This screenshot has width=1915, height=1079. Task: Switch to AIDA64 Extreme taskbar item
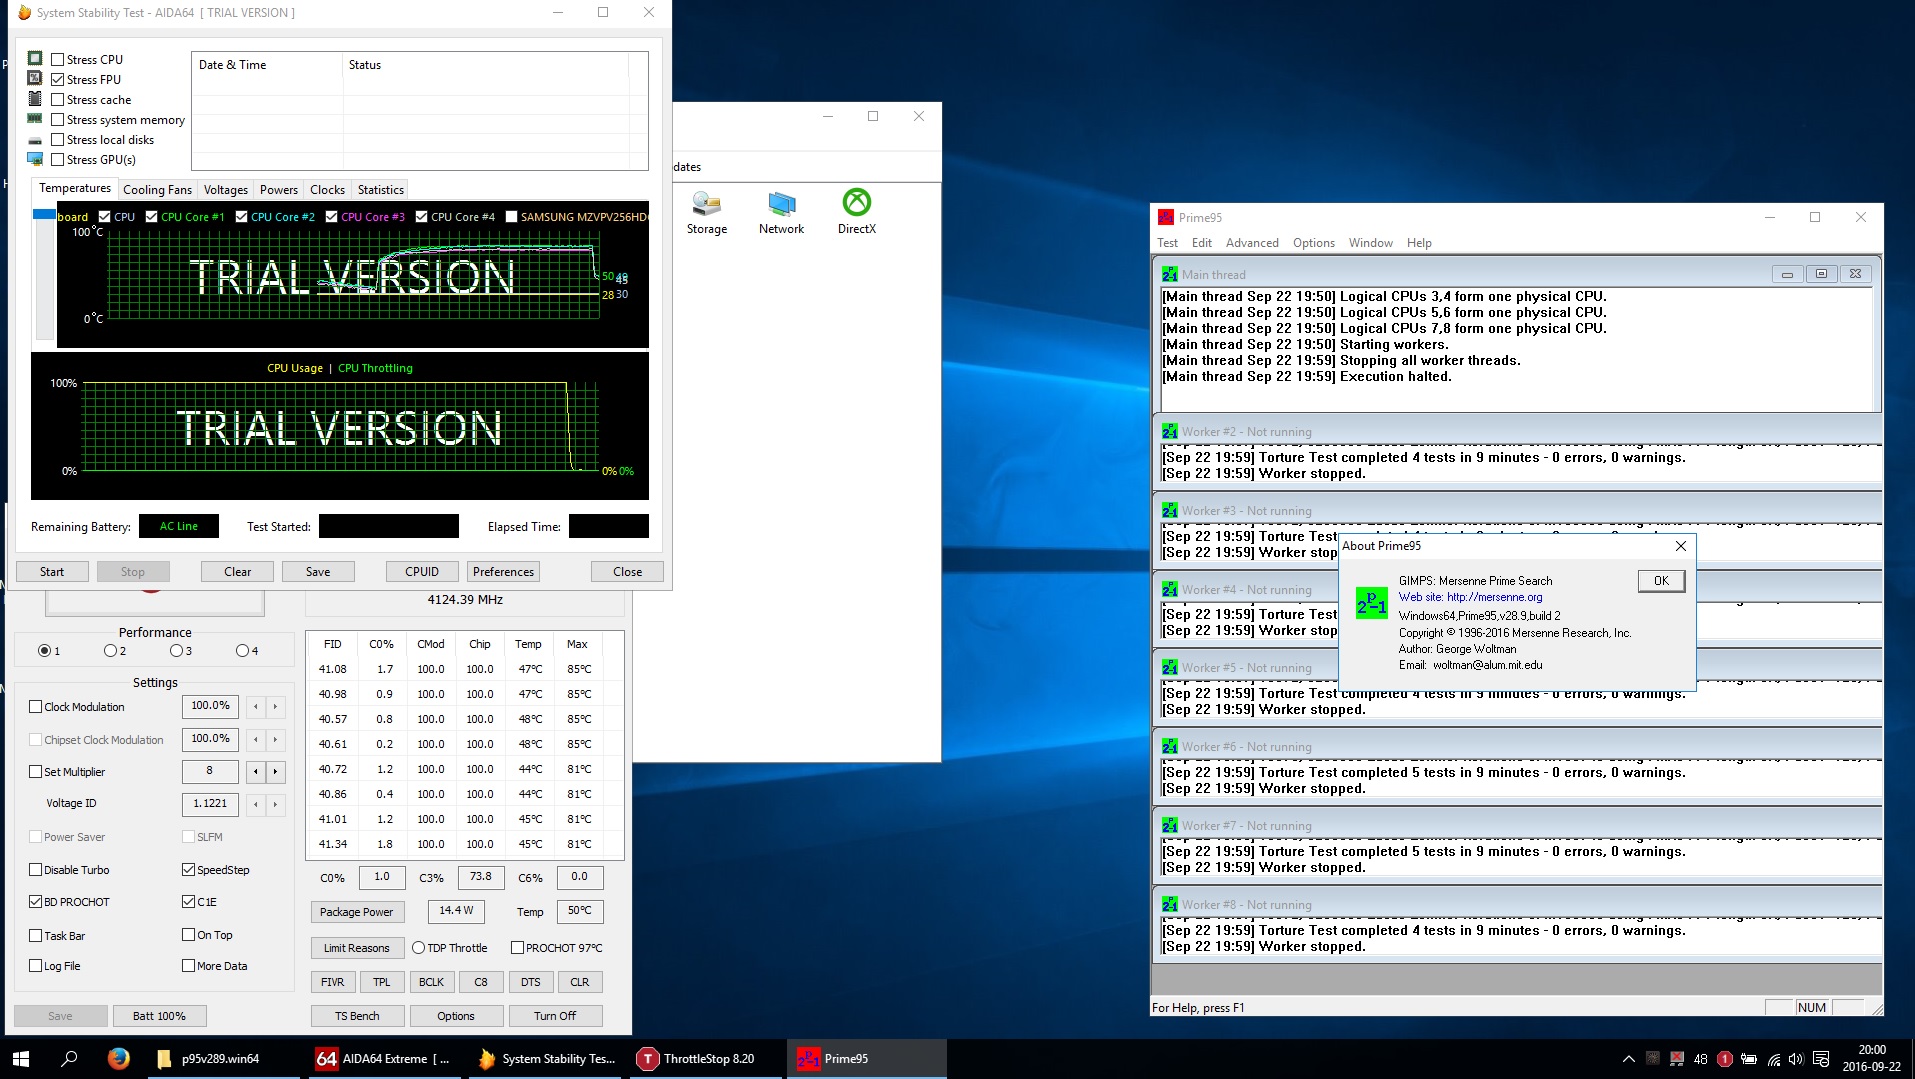pos(384,1059)
